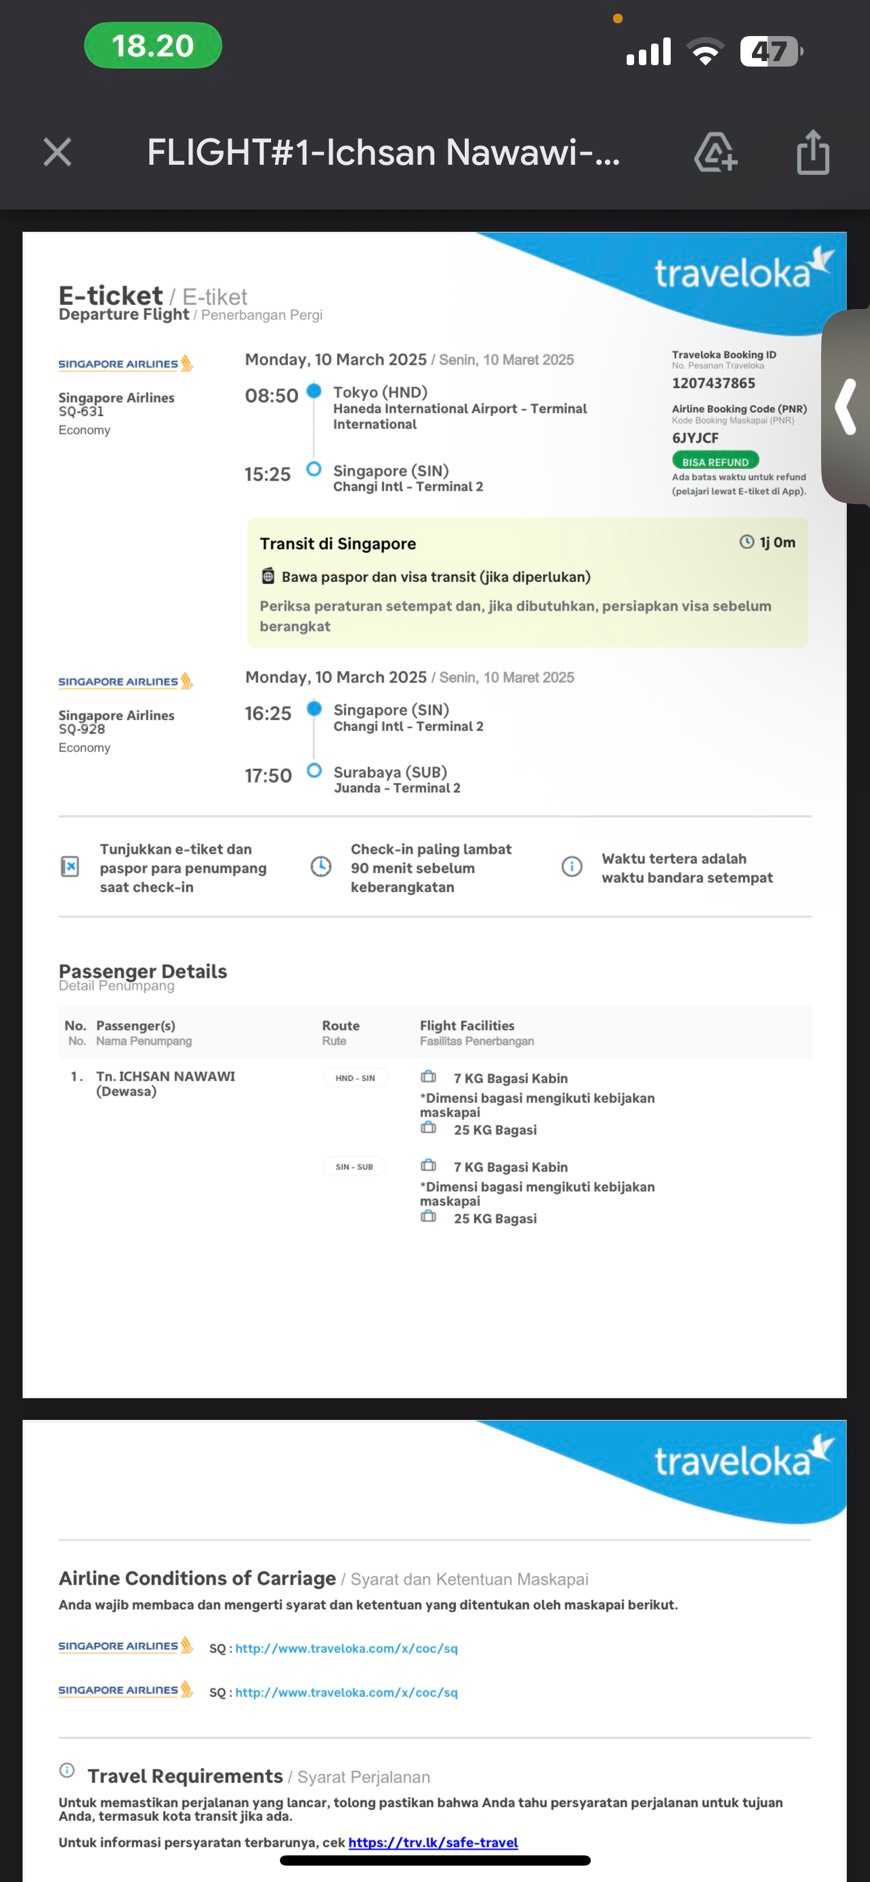Tap the transit duration clock icon
Screen dimensions: 870x1882
pos(746,542)
